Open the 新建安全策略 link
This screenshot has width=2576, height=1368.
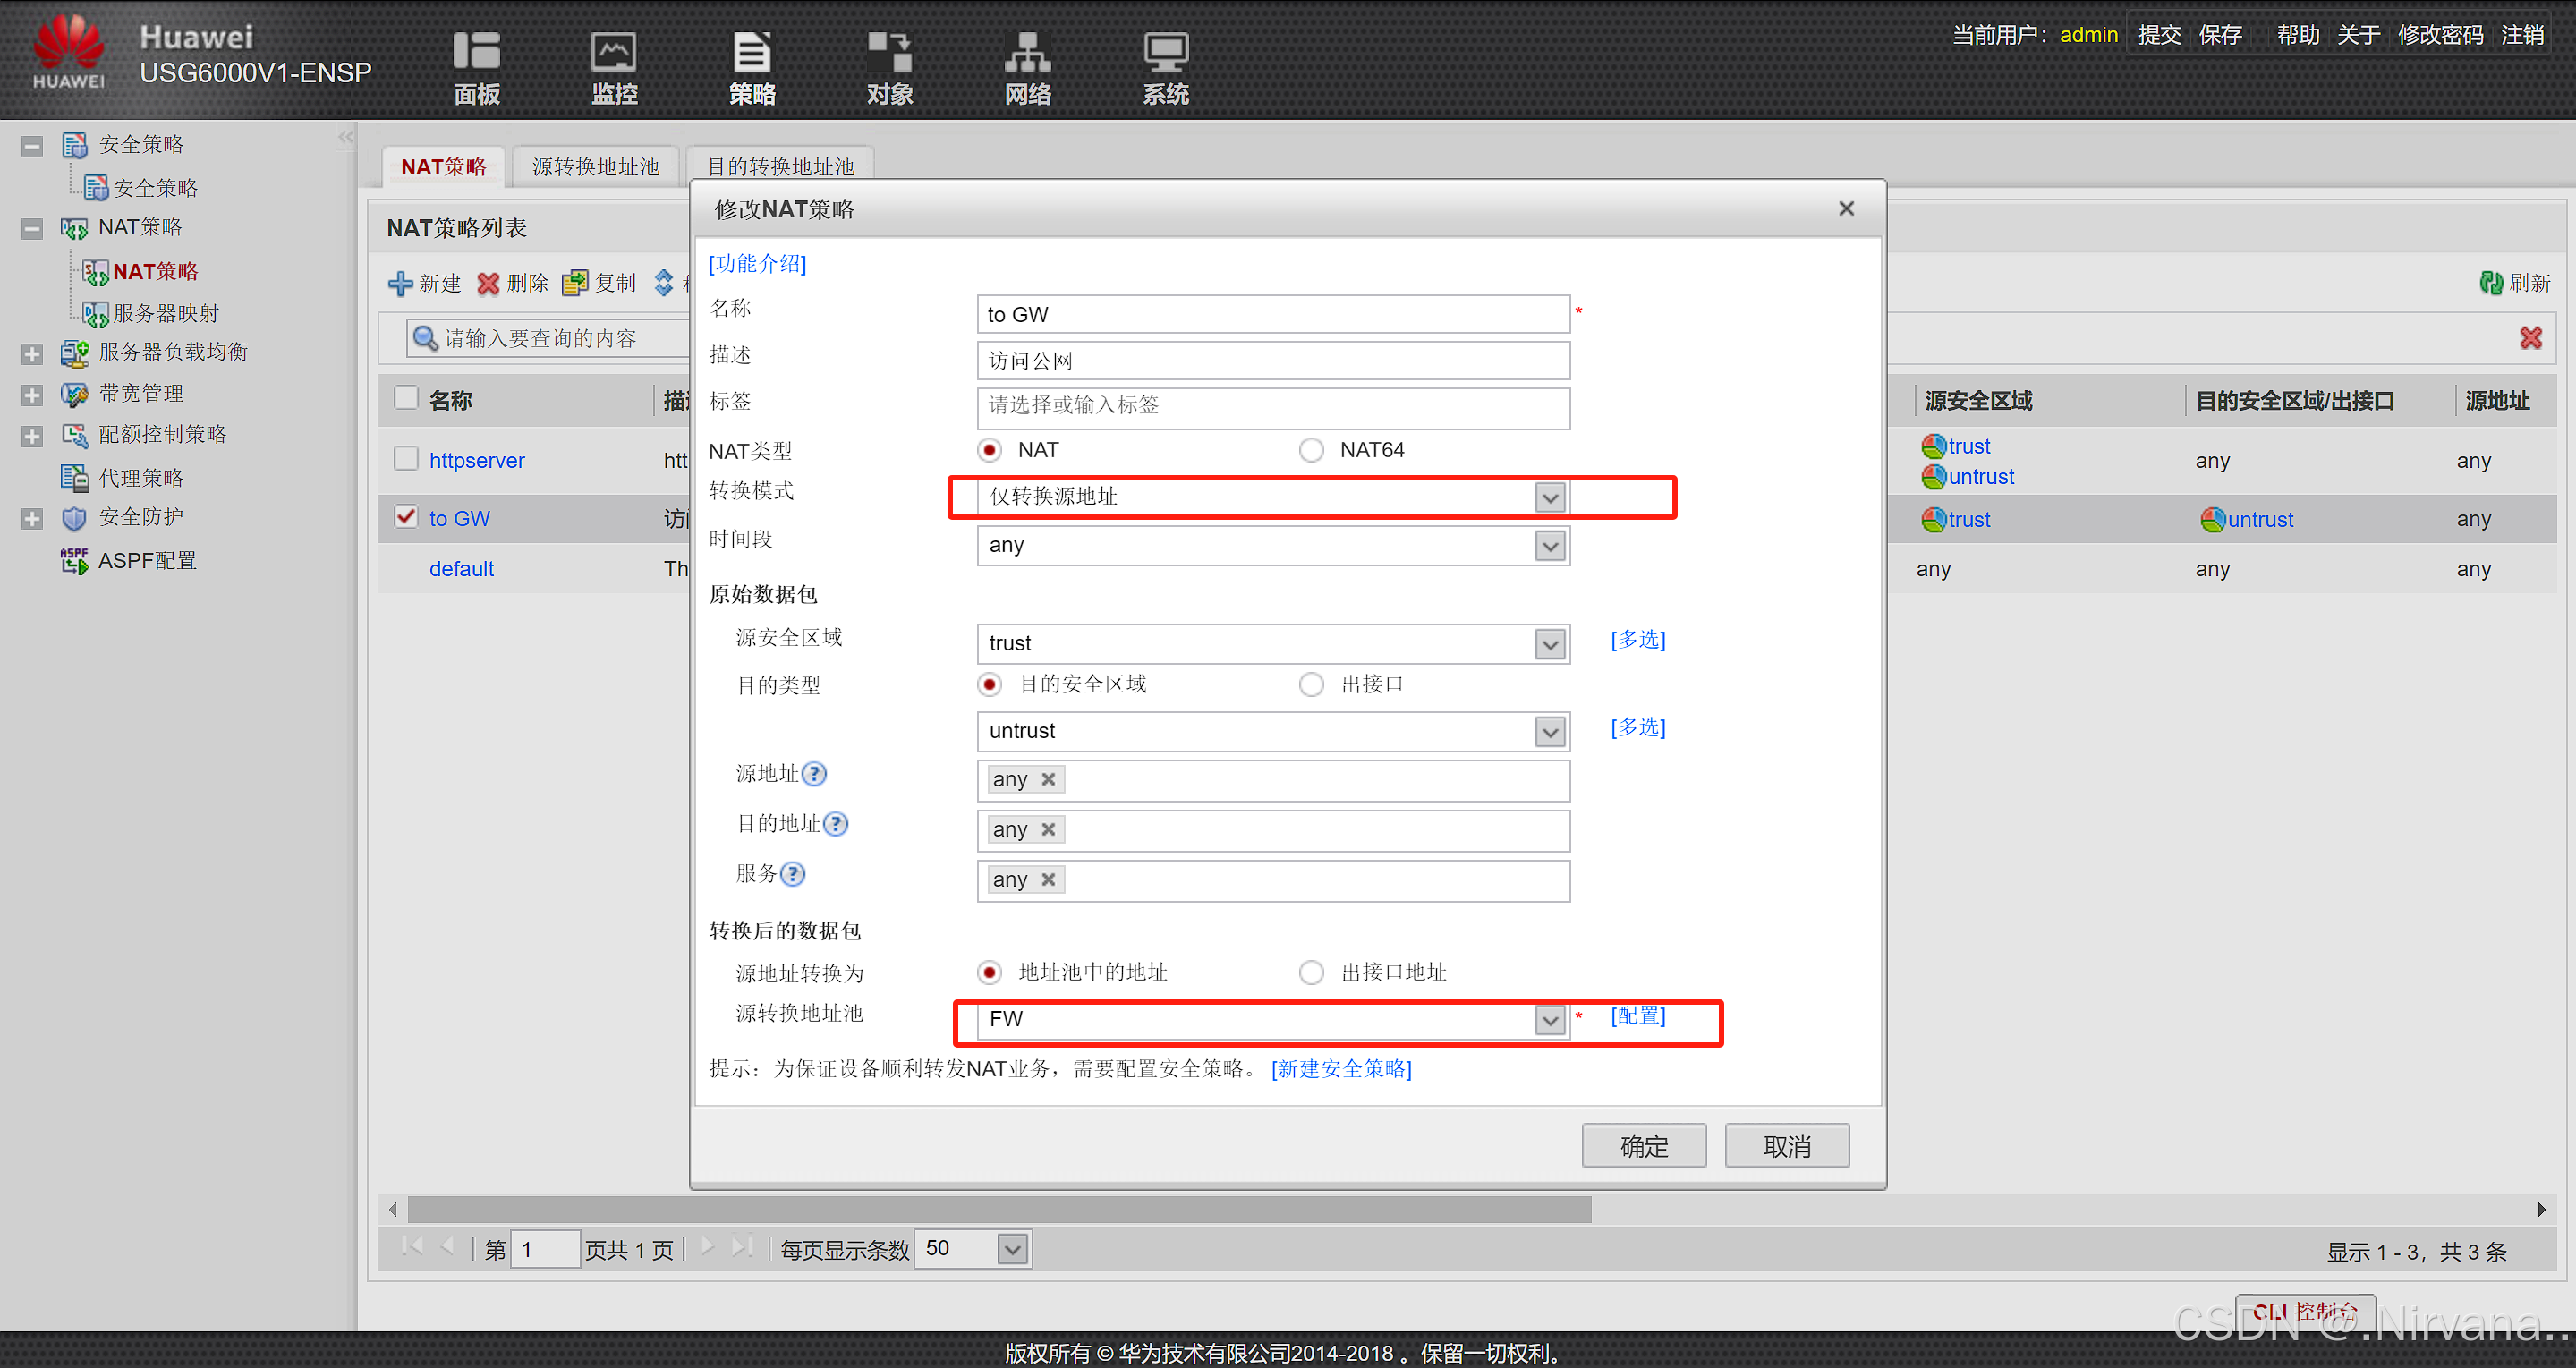[1341, 1069]
